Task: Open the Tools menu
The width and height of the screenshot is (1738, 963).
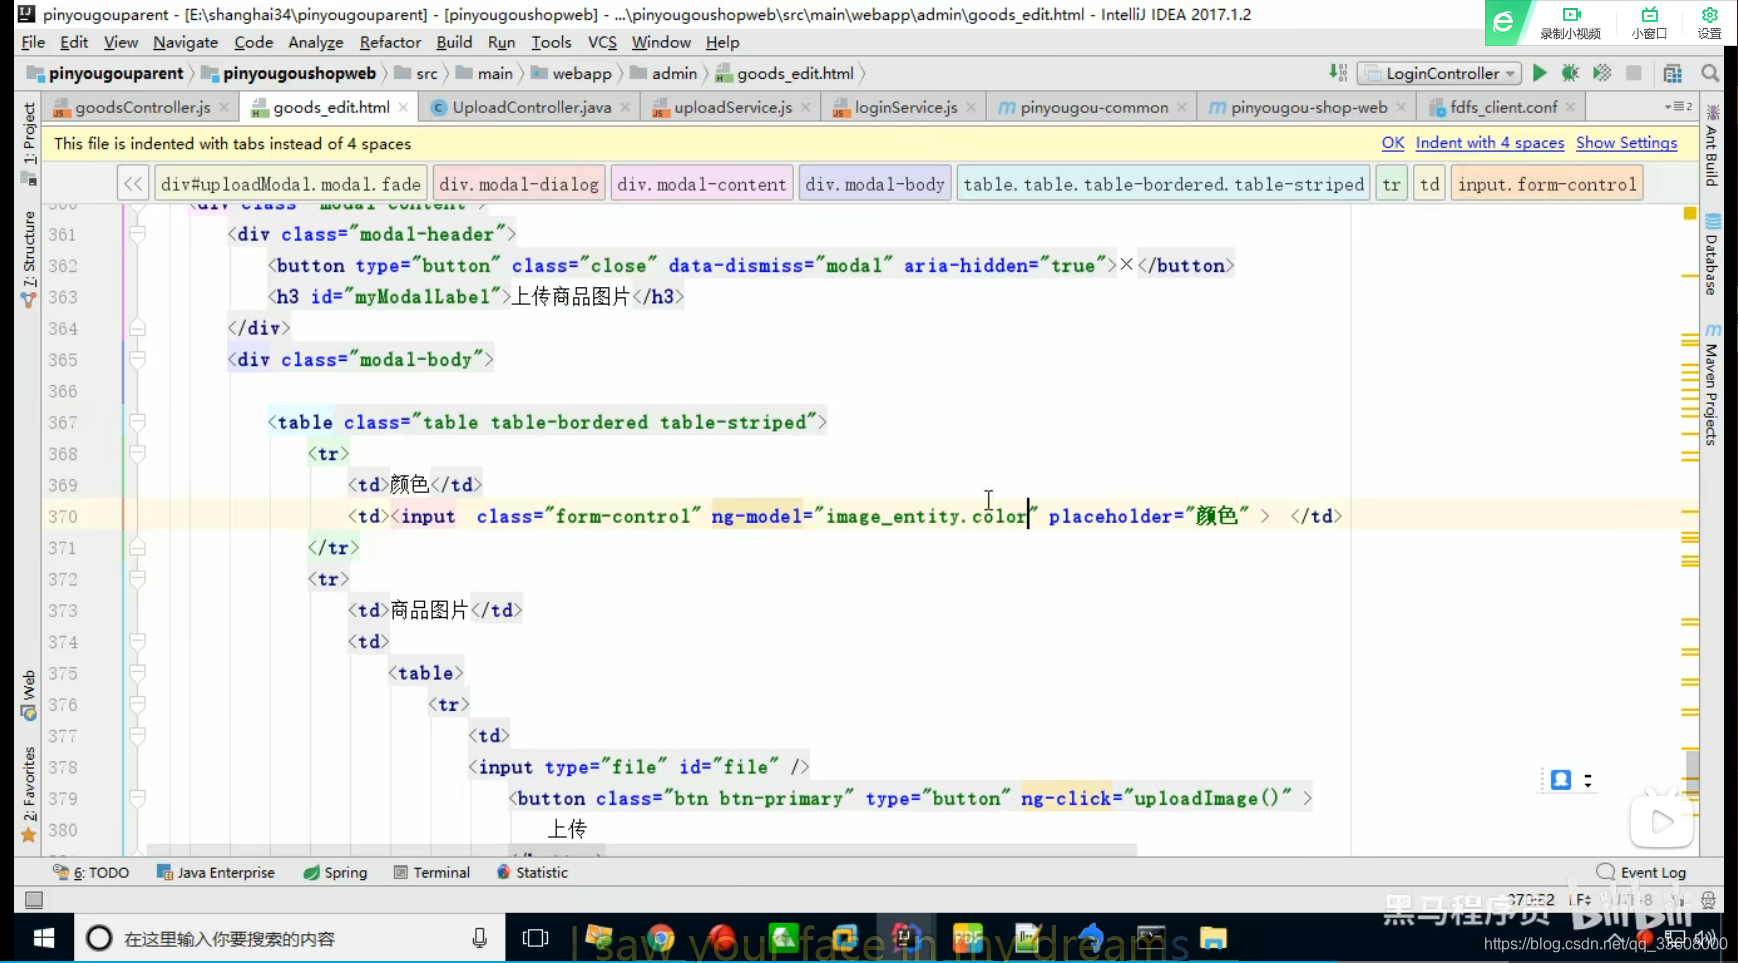Action: [x=551, y=42]
